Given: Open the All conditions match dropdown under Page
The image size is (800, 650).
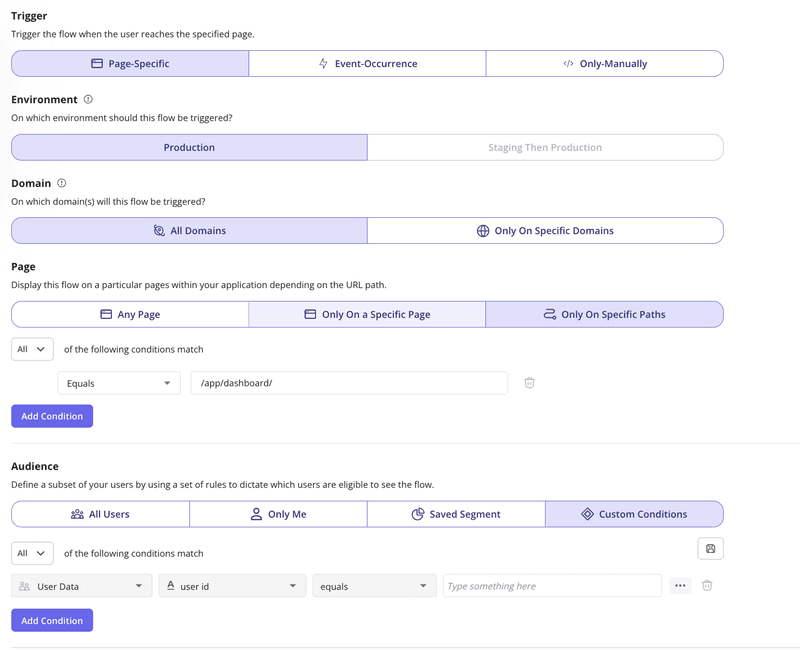Looking at the screenshot, I should pyautogui.click(x=31, y=348).
